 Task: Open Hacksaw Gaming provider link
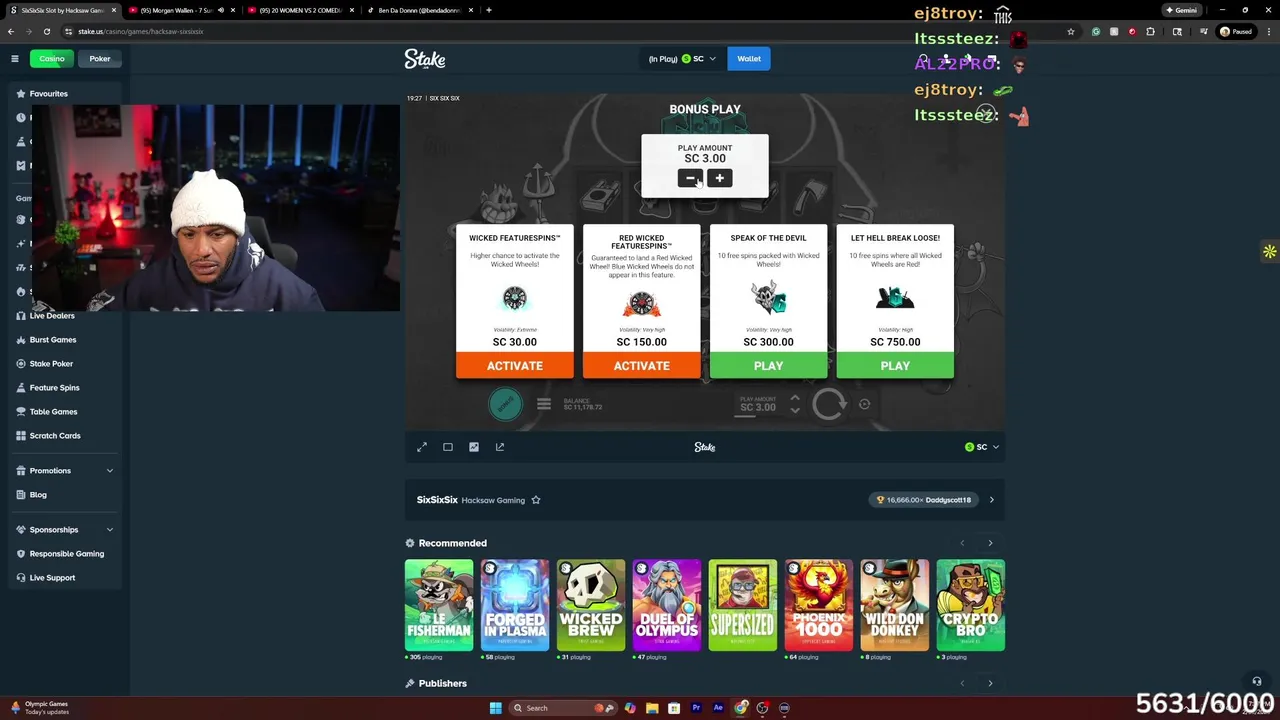click(494, 500)
